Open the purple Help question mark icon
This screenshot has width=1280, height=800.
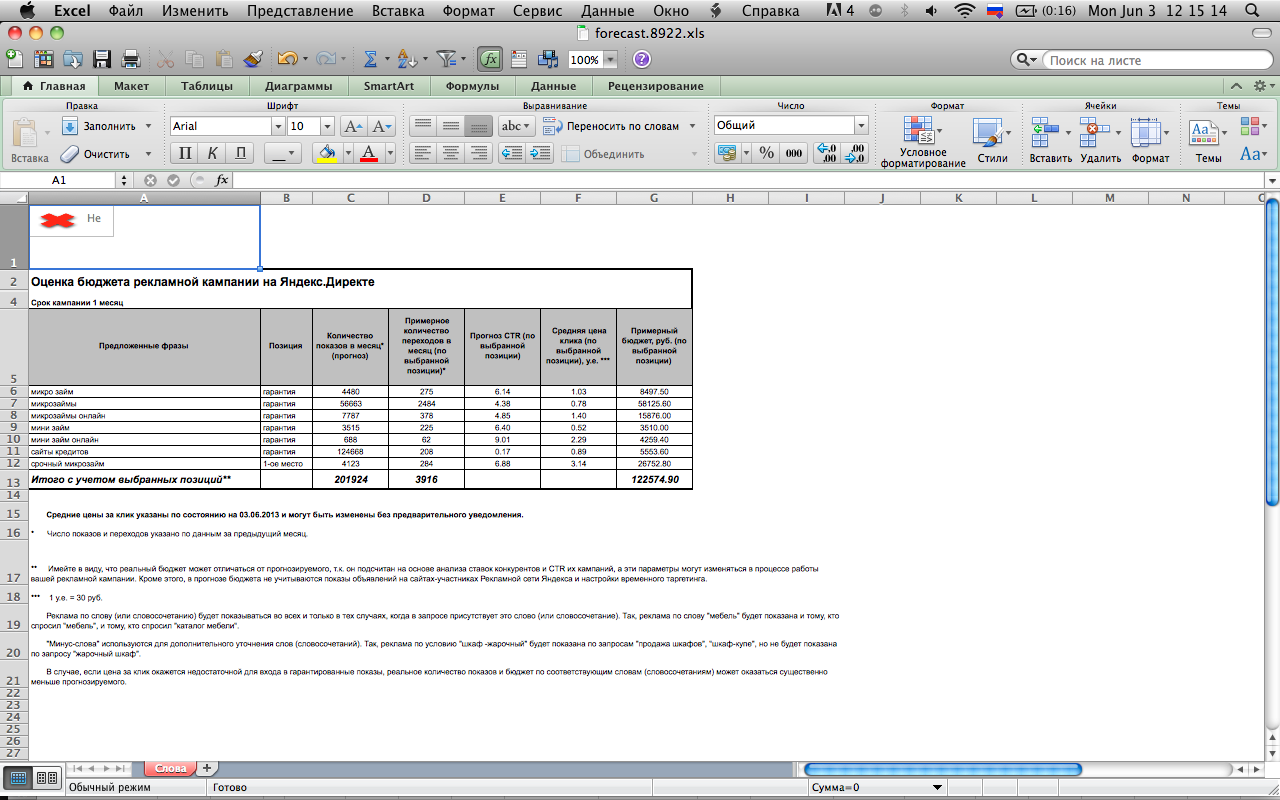coord(642,59)
